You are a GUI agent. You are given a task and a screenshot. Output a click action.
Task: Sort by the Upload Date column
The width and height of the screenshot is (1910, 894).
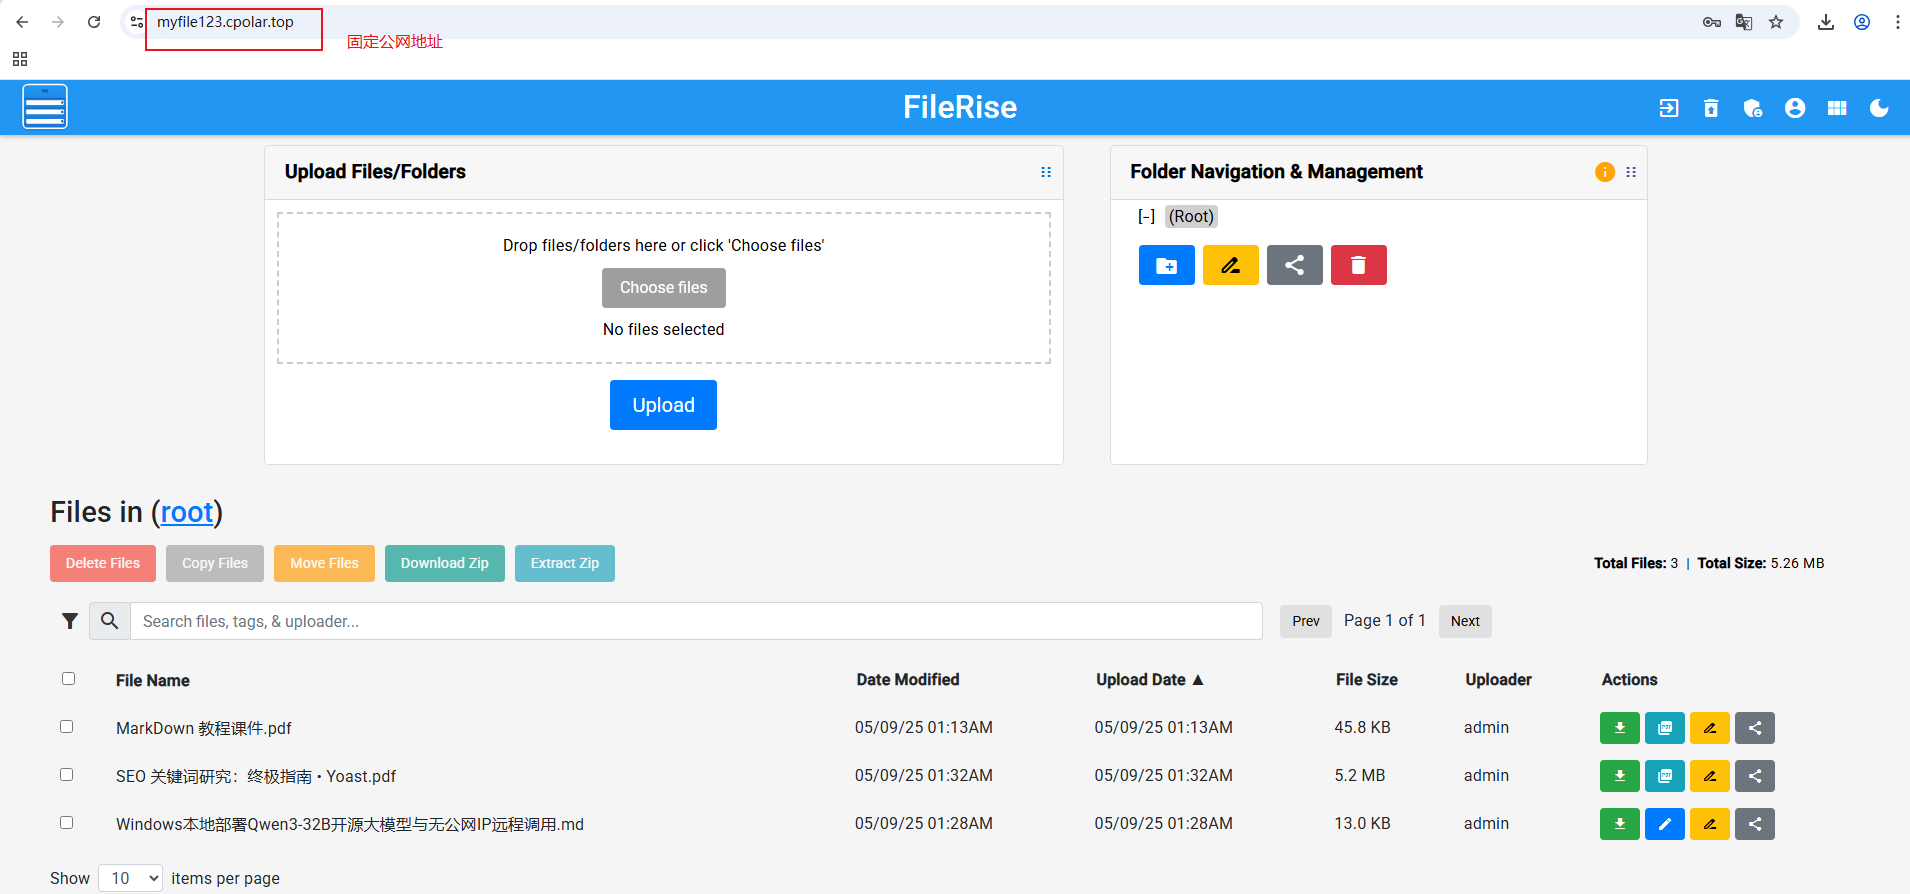tap(1149, 680)
